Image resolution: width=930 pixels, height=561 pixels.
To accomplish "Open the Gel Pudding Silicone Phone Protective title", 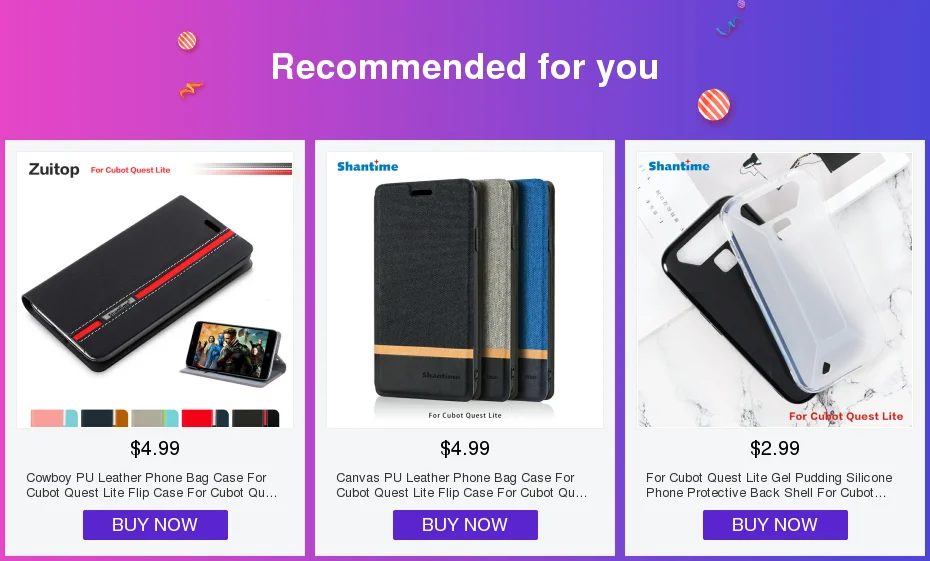I will click(769, 485).
